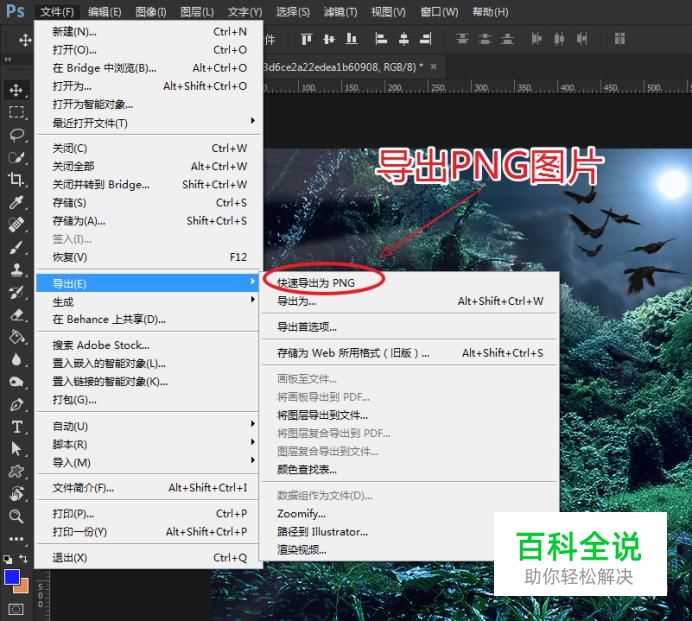Select the Crop tool
The image size is (692, 621).
tap(16, 180)
